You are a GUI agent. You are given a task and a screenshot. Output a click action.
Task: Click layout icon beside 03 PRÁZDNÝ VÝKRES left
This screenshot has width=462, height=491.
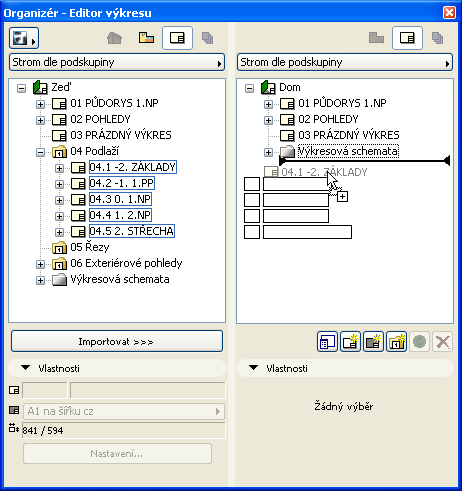(59, 135)
